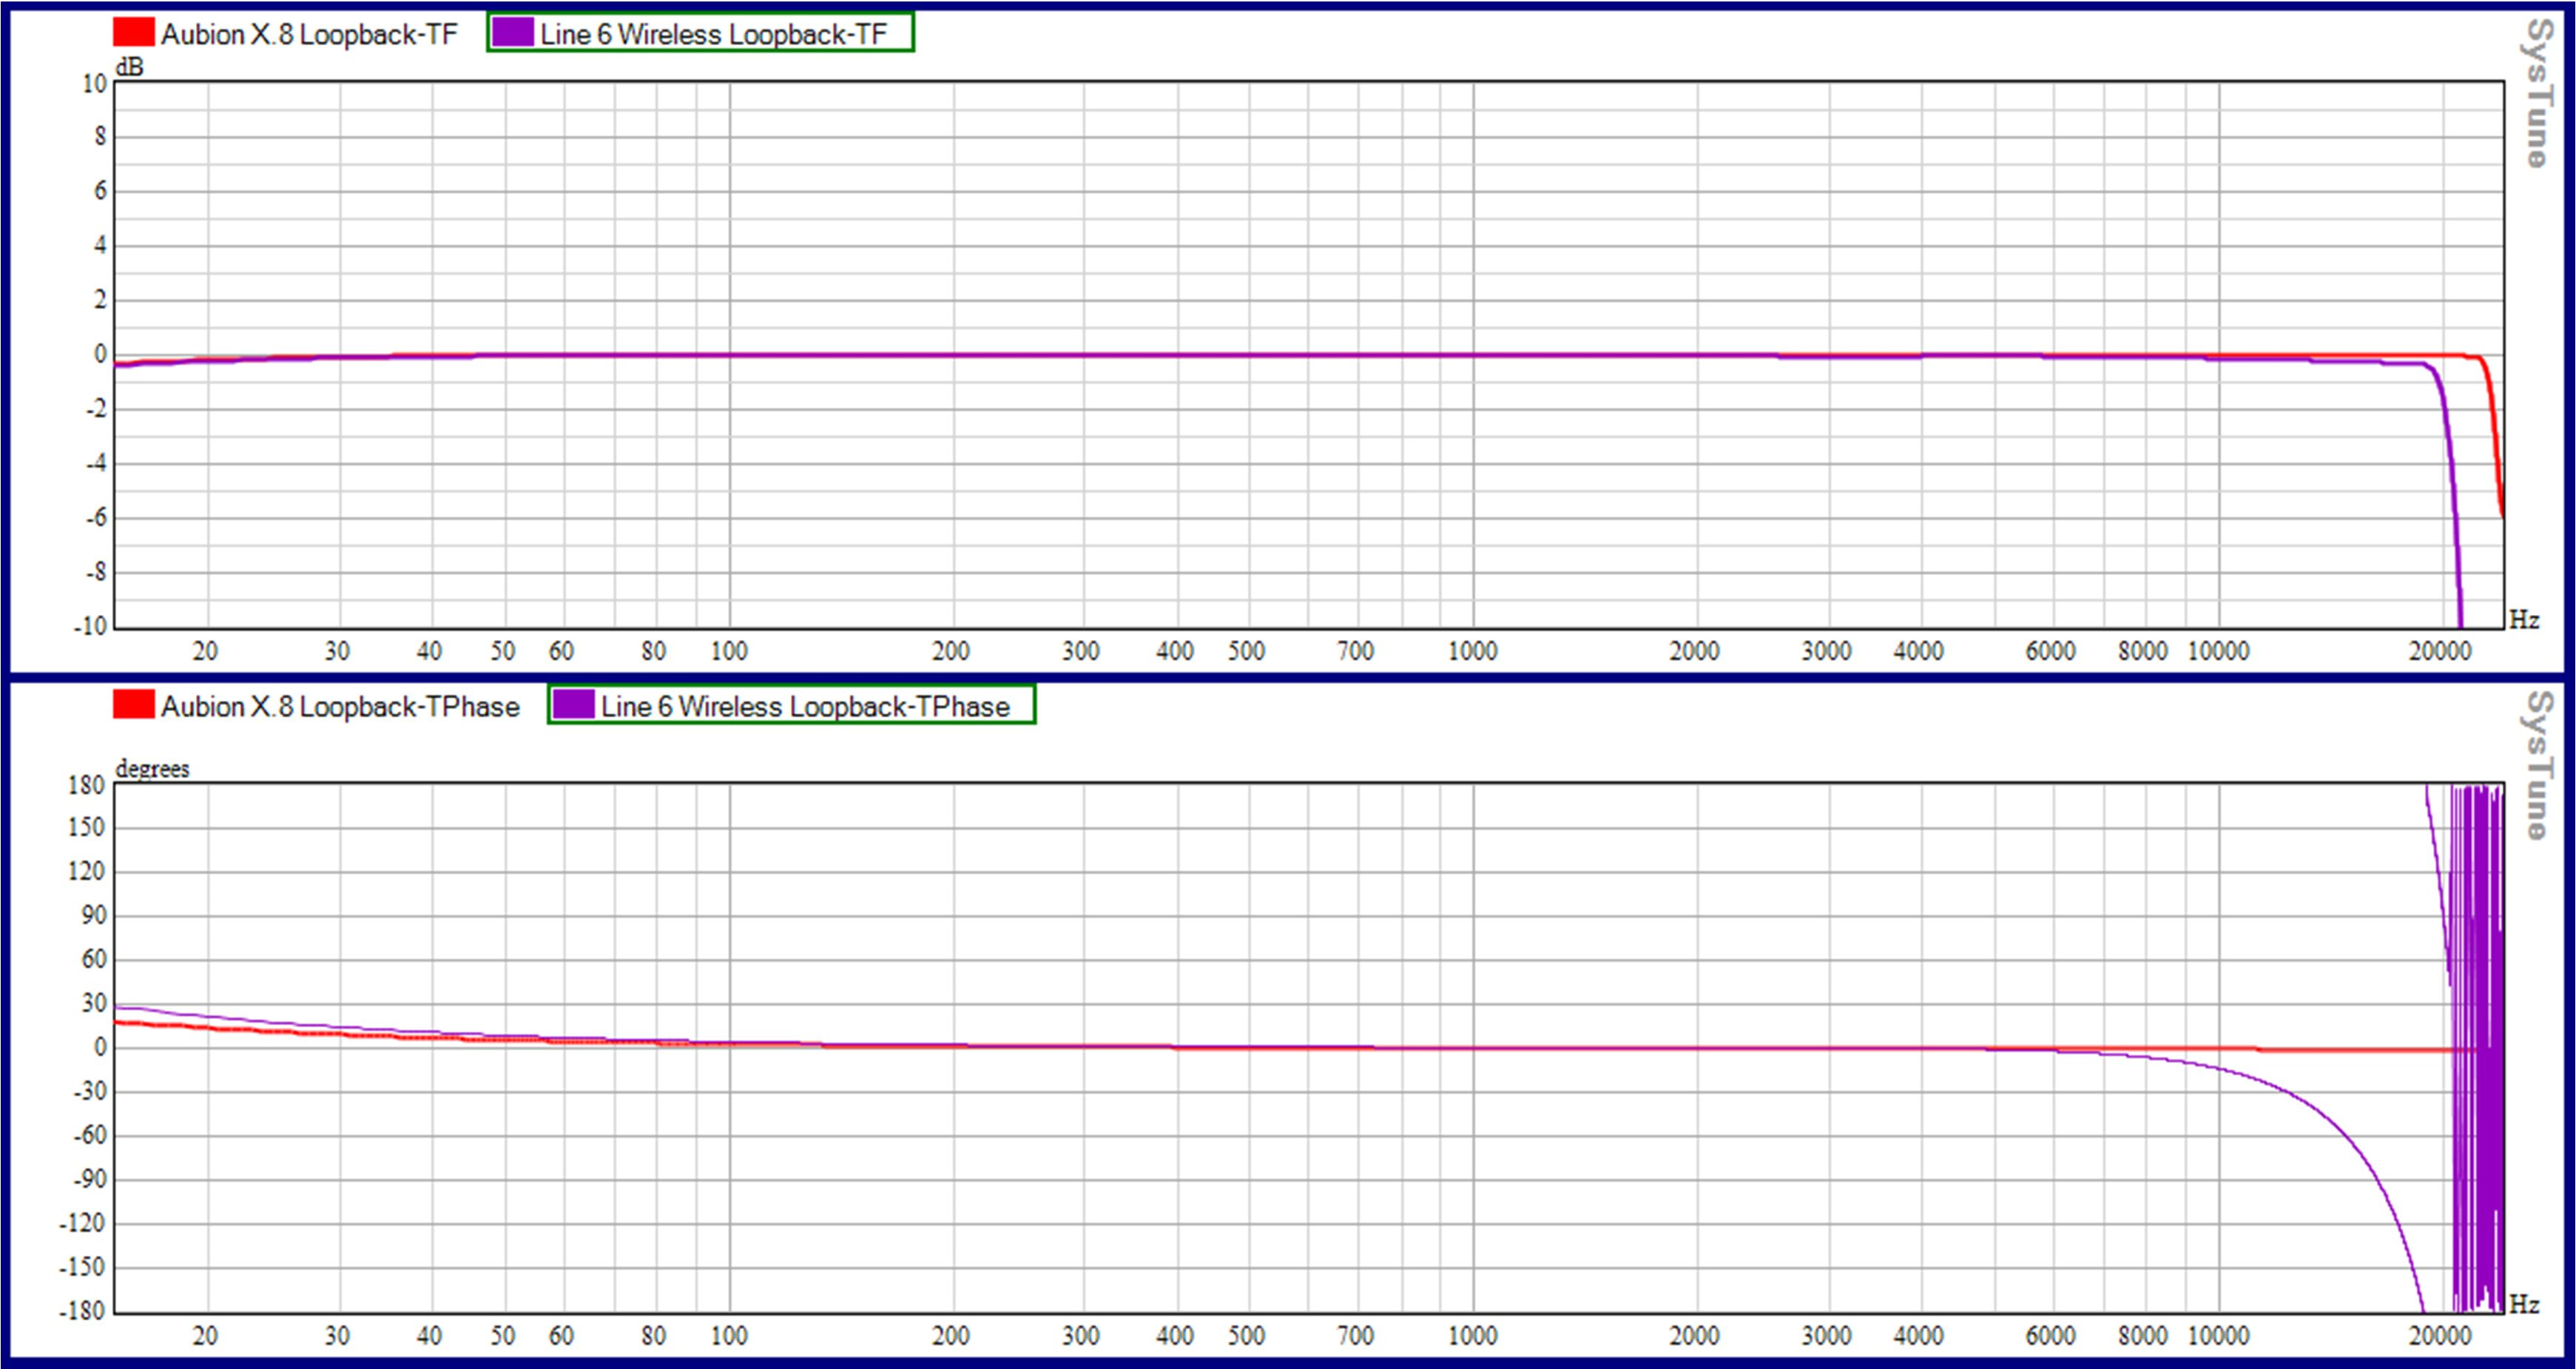Click Hz unit label on magnitude plot

coord(2524,620)
